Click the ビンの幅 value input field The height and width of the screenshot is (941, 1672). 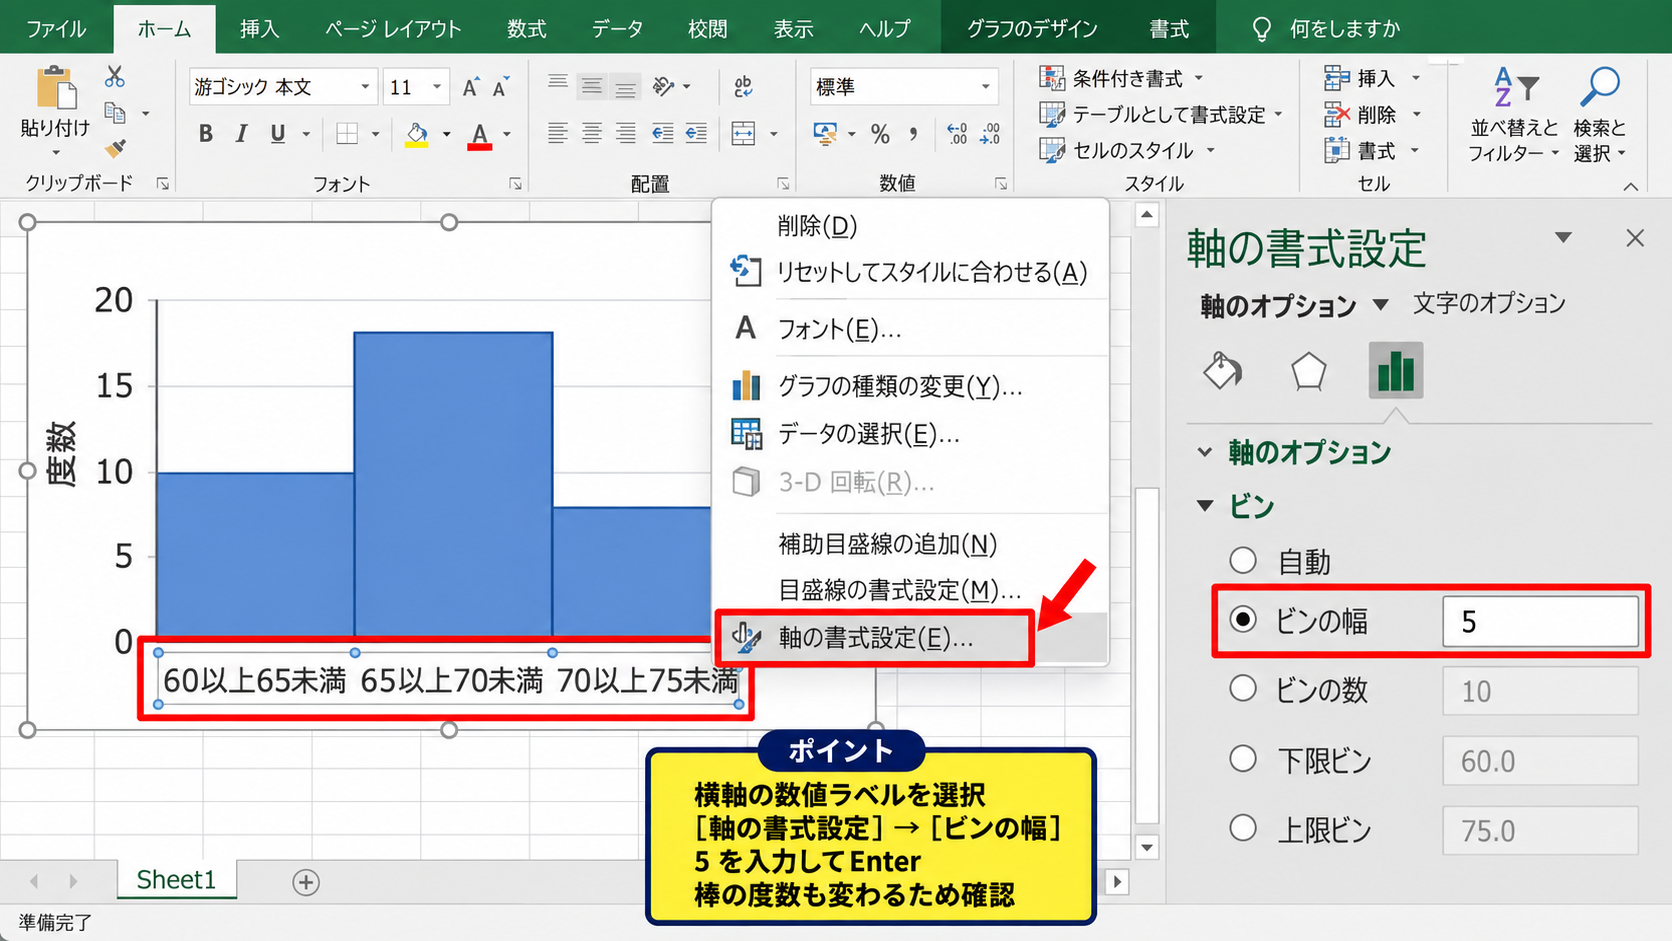(1540, 621)
